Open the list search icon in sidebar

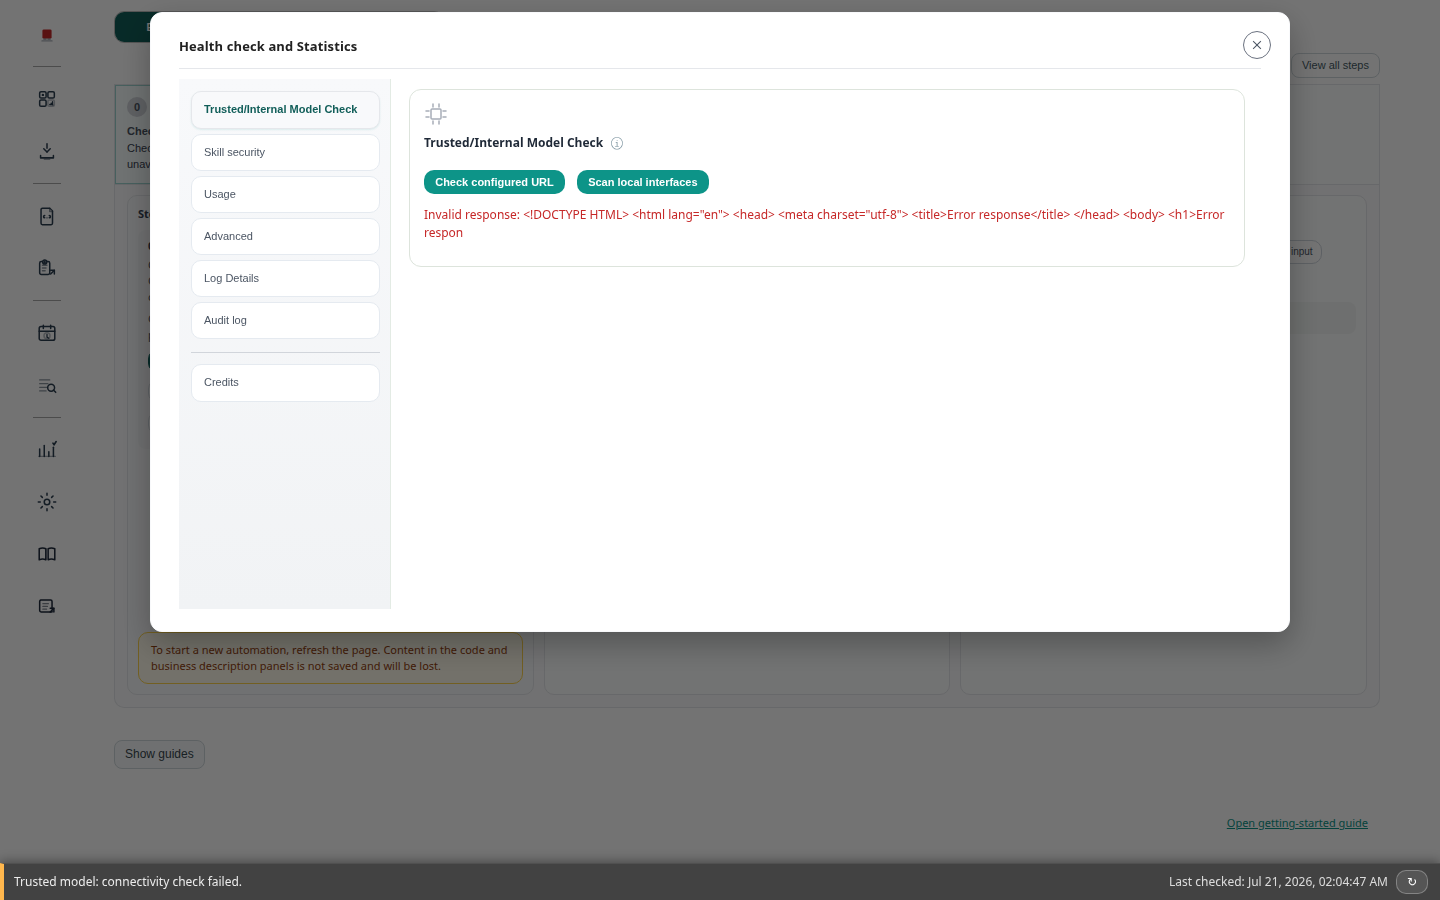tap(47, 386)
